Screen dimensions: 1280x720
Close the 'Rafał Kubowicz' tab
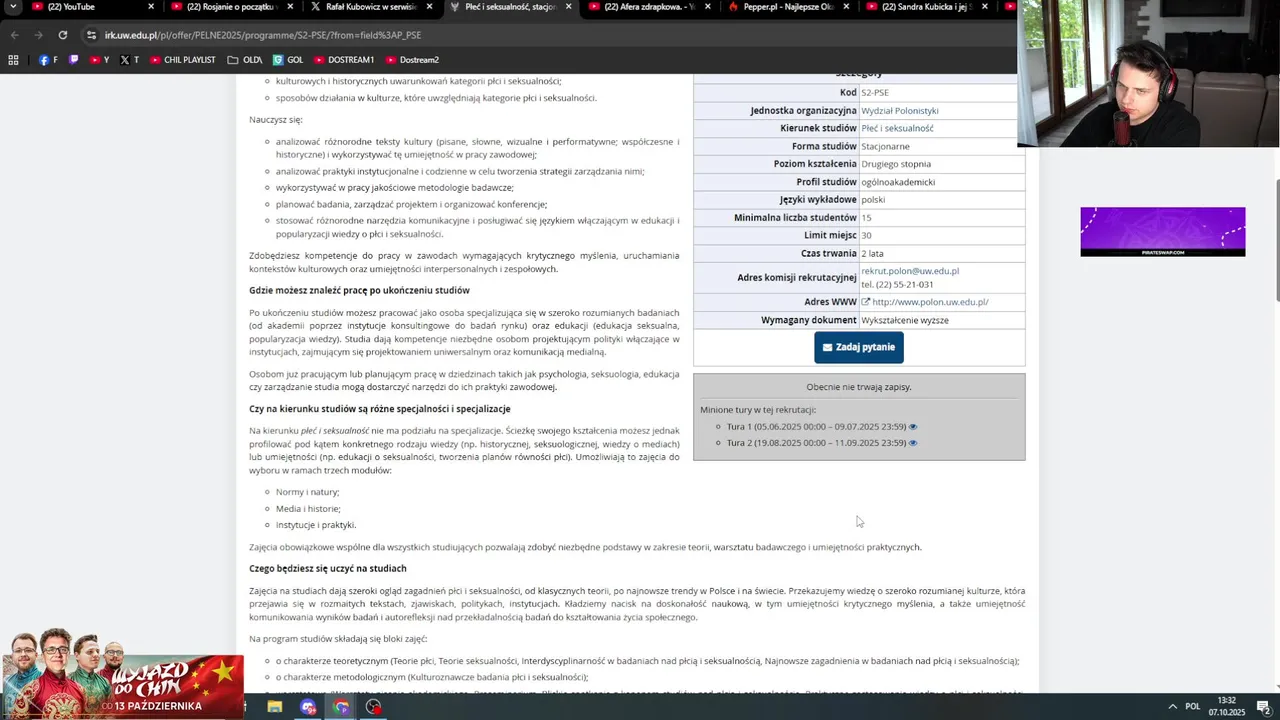[x=429, y=7]
